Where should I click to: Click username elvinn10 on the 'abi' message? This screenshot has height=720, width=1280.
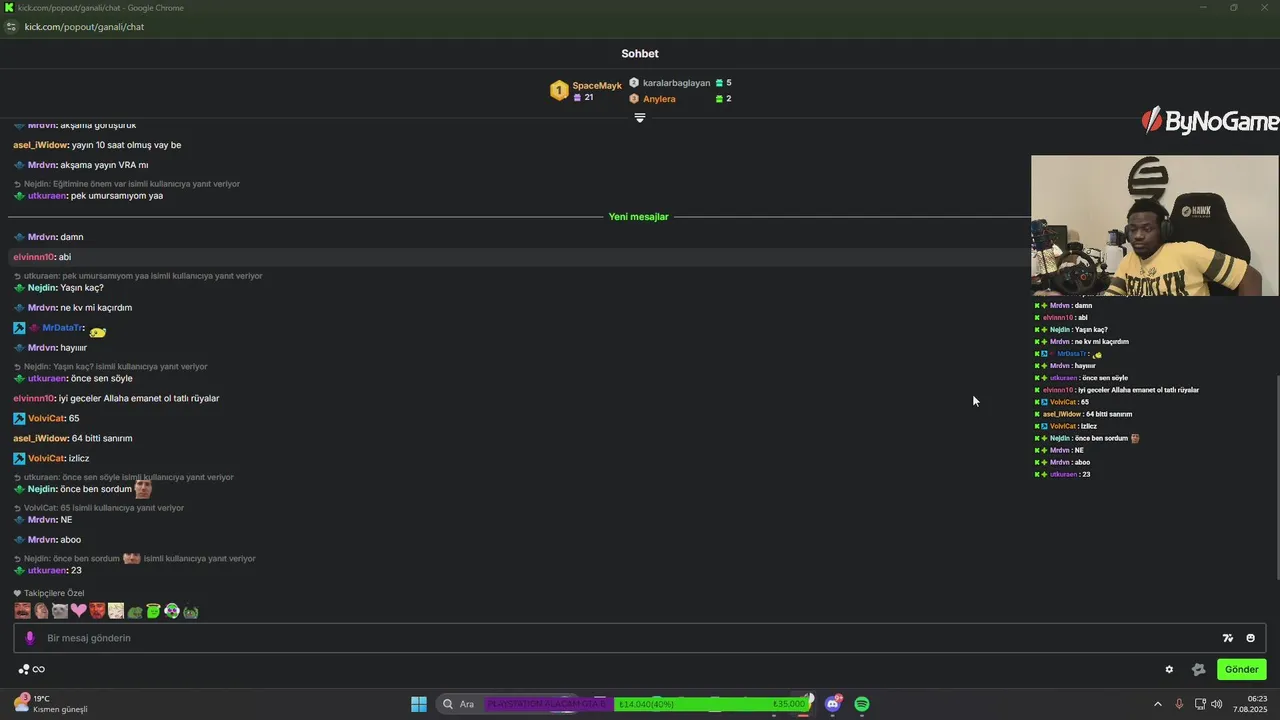click(x=33, y=257)
